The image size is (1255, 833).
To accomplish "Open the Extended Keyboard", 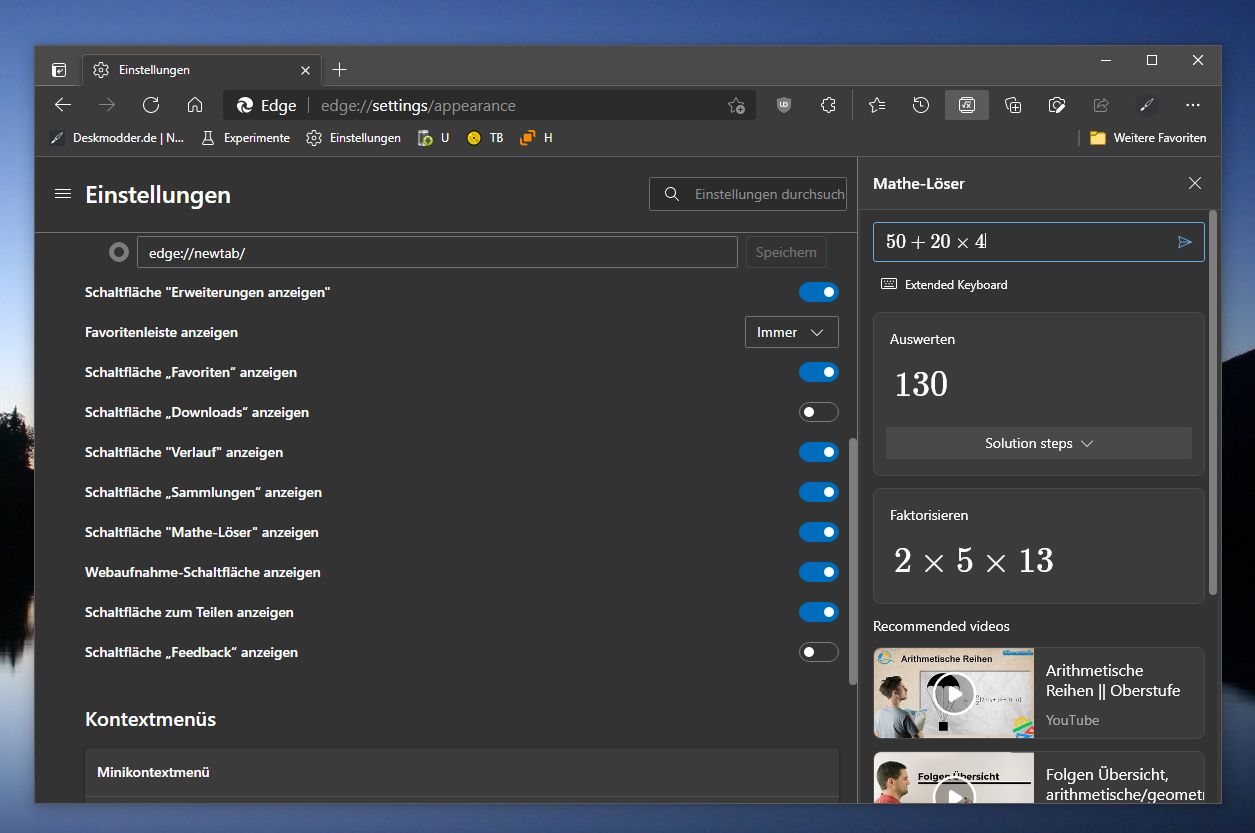I will 944,285.
